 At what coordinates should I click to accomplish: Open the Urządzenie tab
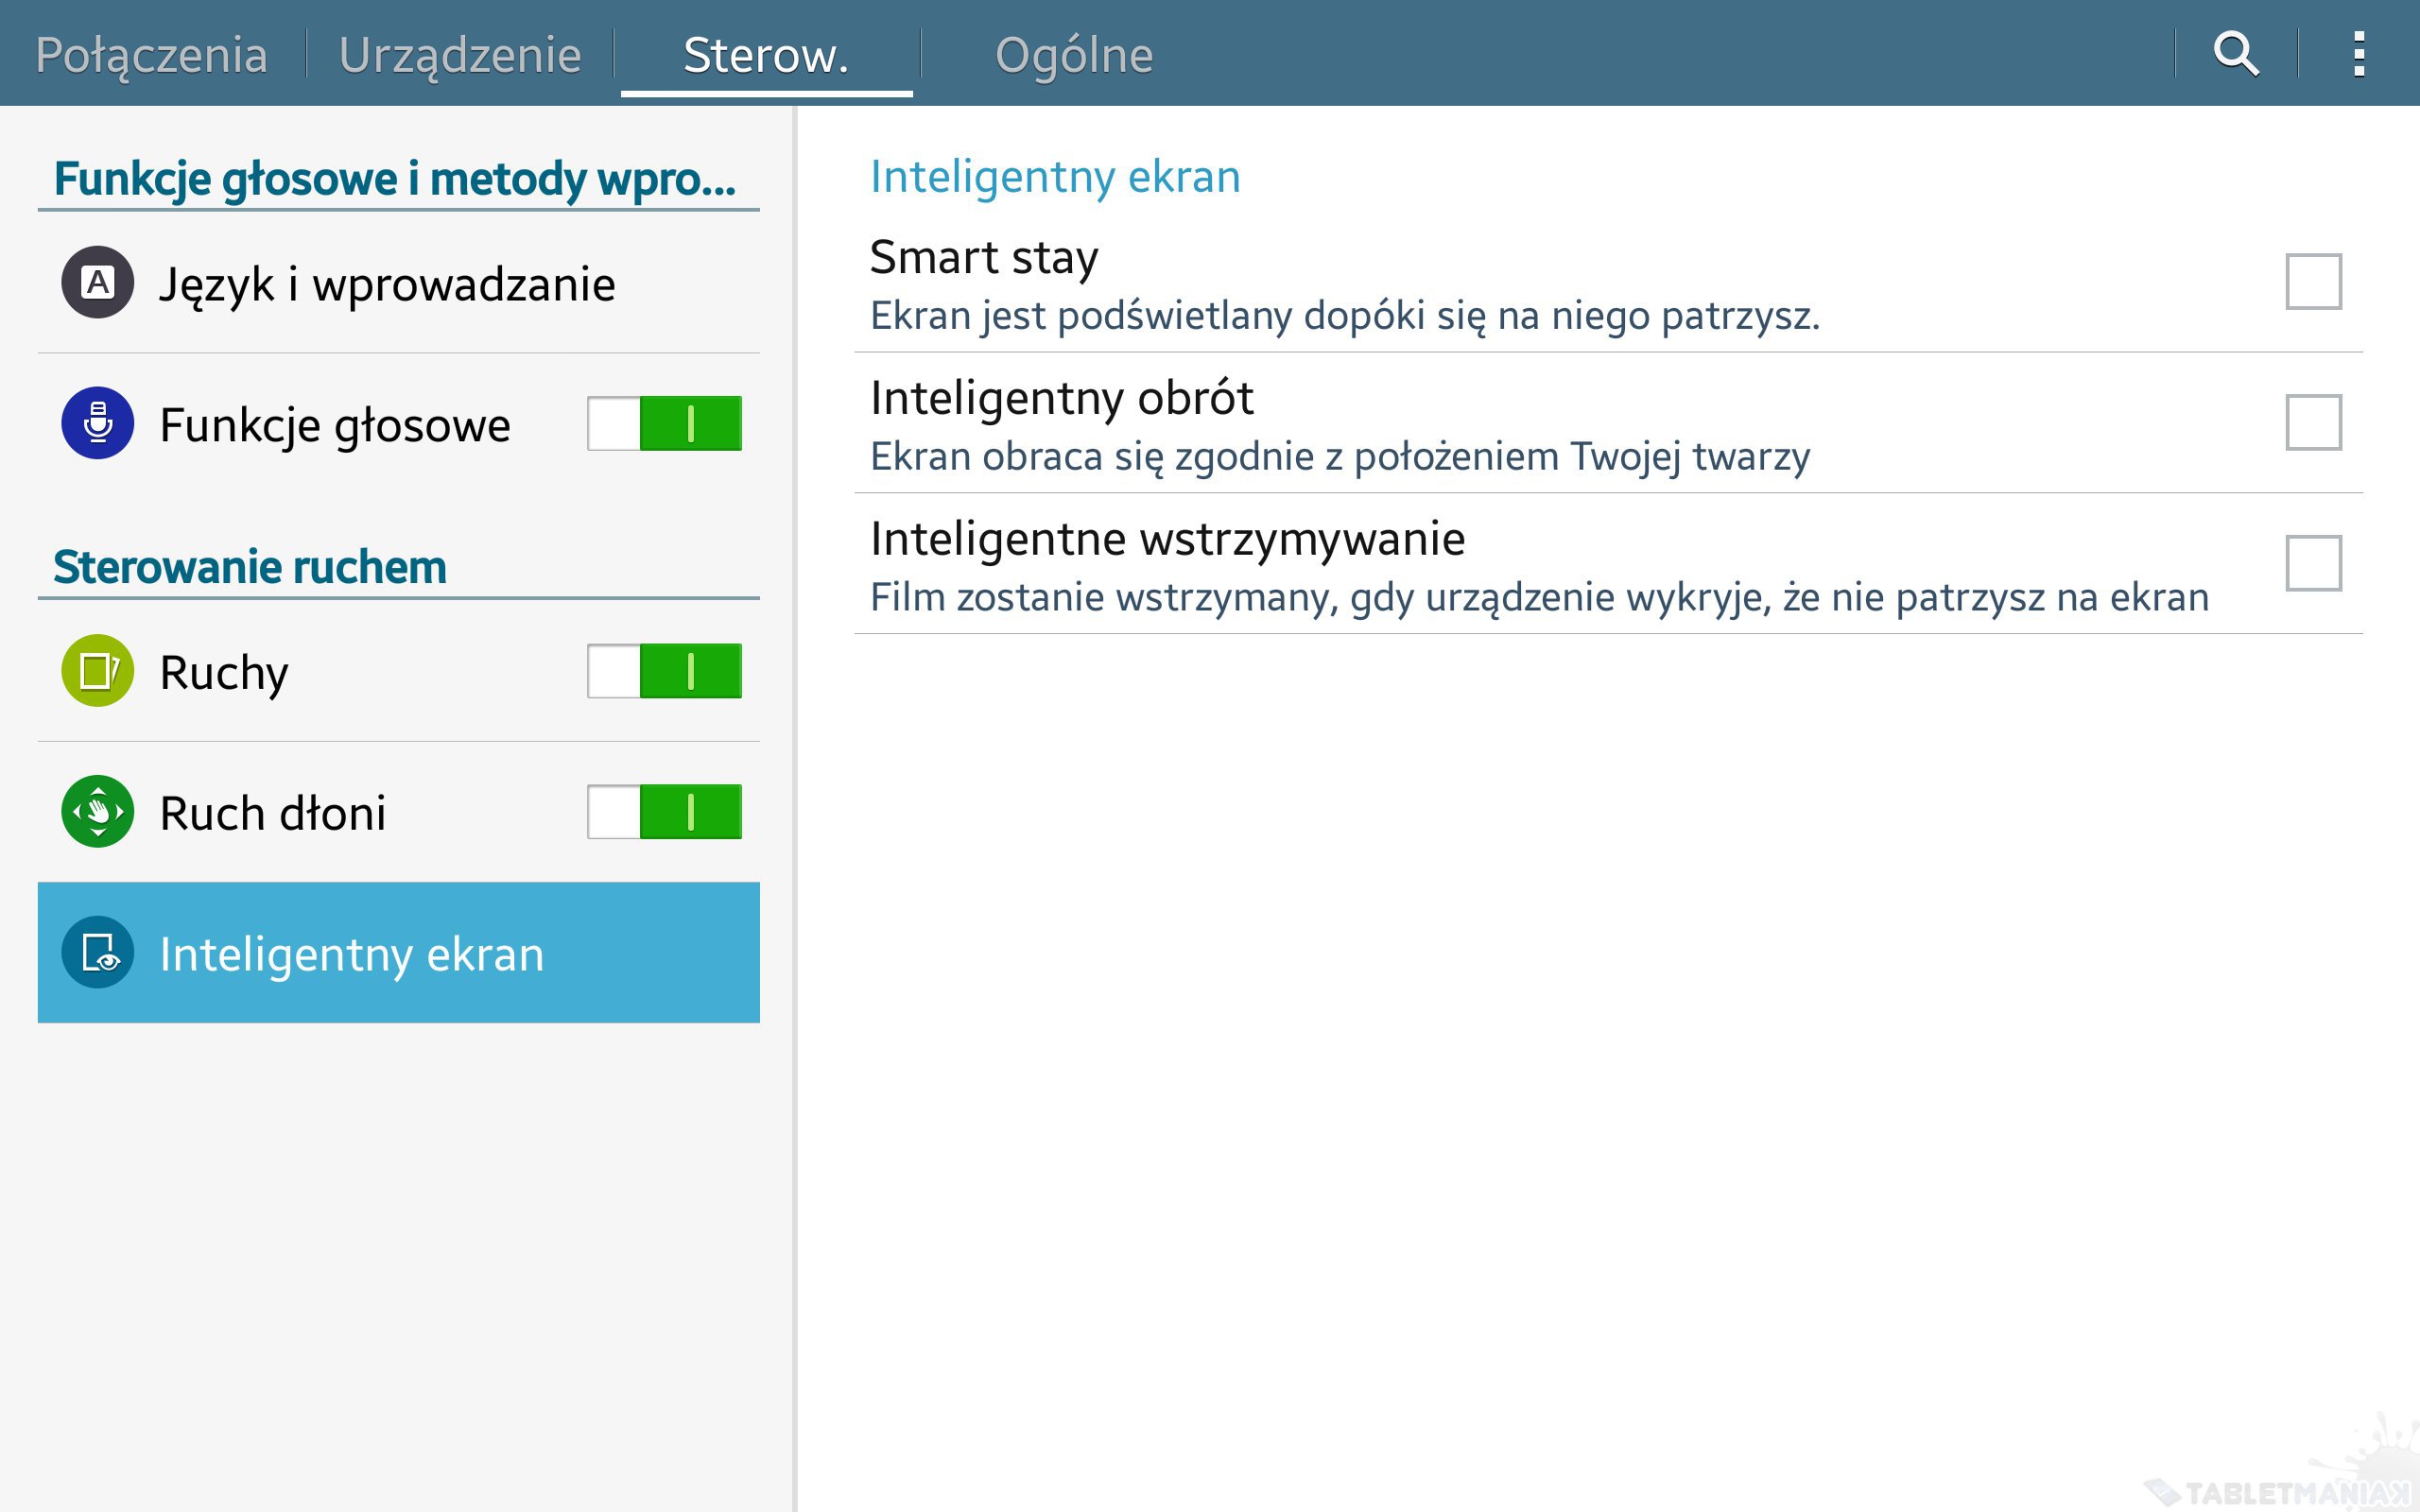(460, 54)
